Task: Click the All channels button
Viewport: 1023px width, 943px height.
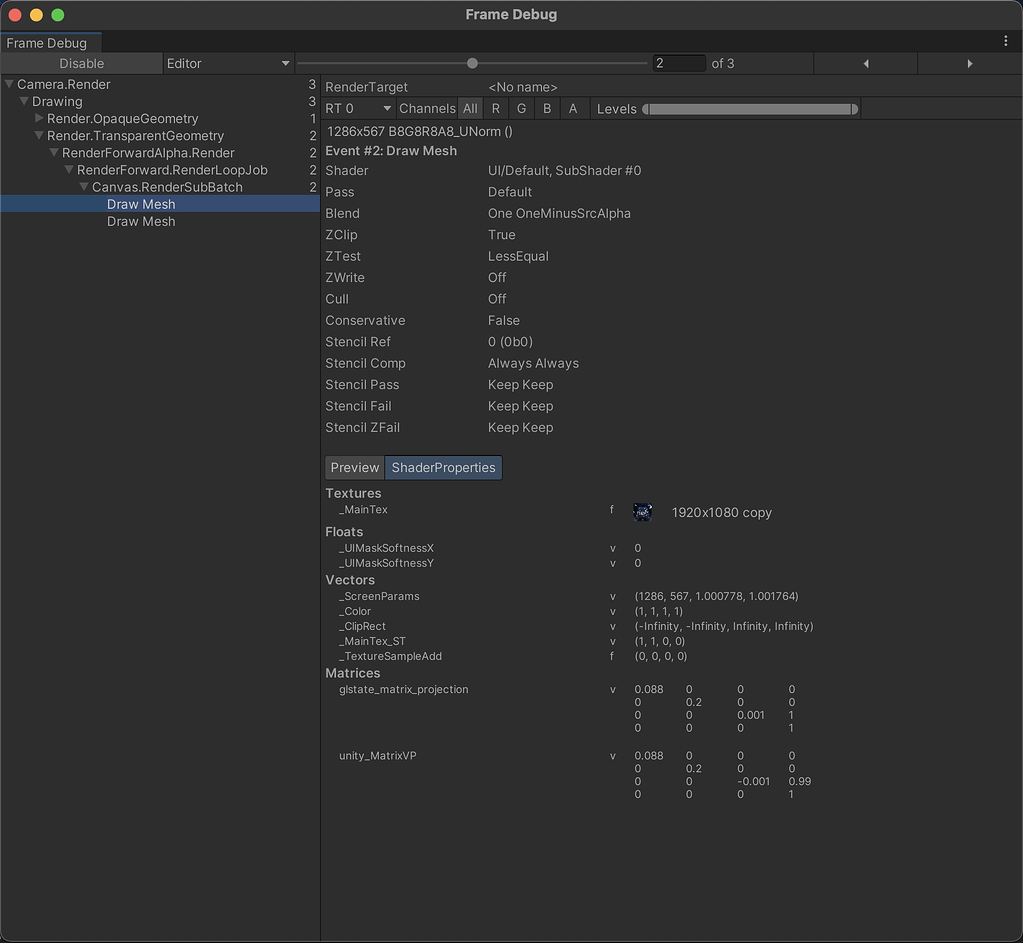Action: [470, 108]
